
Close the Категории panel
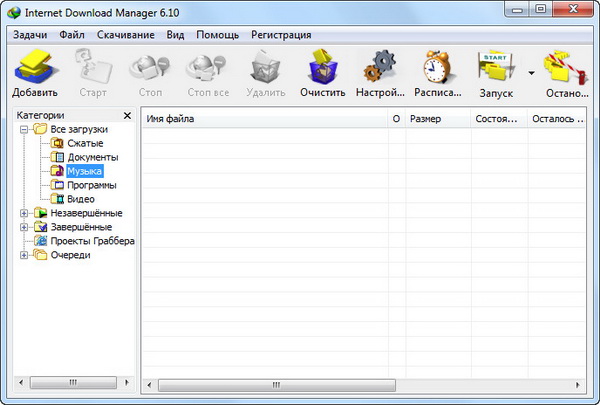coord(127,116)
